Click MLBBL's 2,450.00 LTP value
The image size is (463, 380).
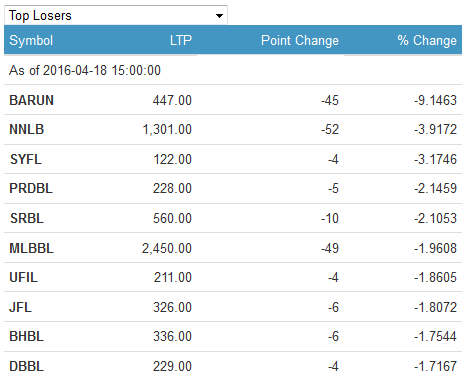coord(167,248)
